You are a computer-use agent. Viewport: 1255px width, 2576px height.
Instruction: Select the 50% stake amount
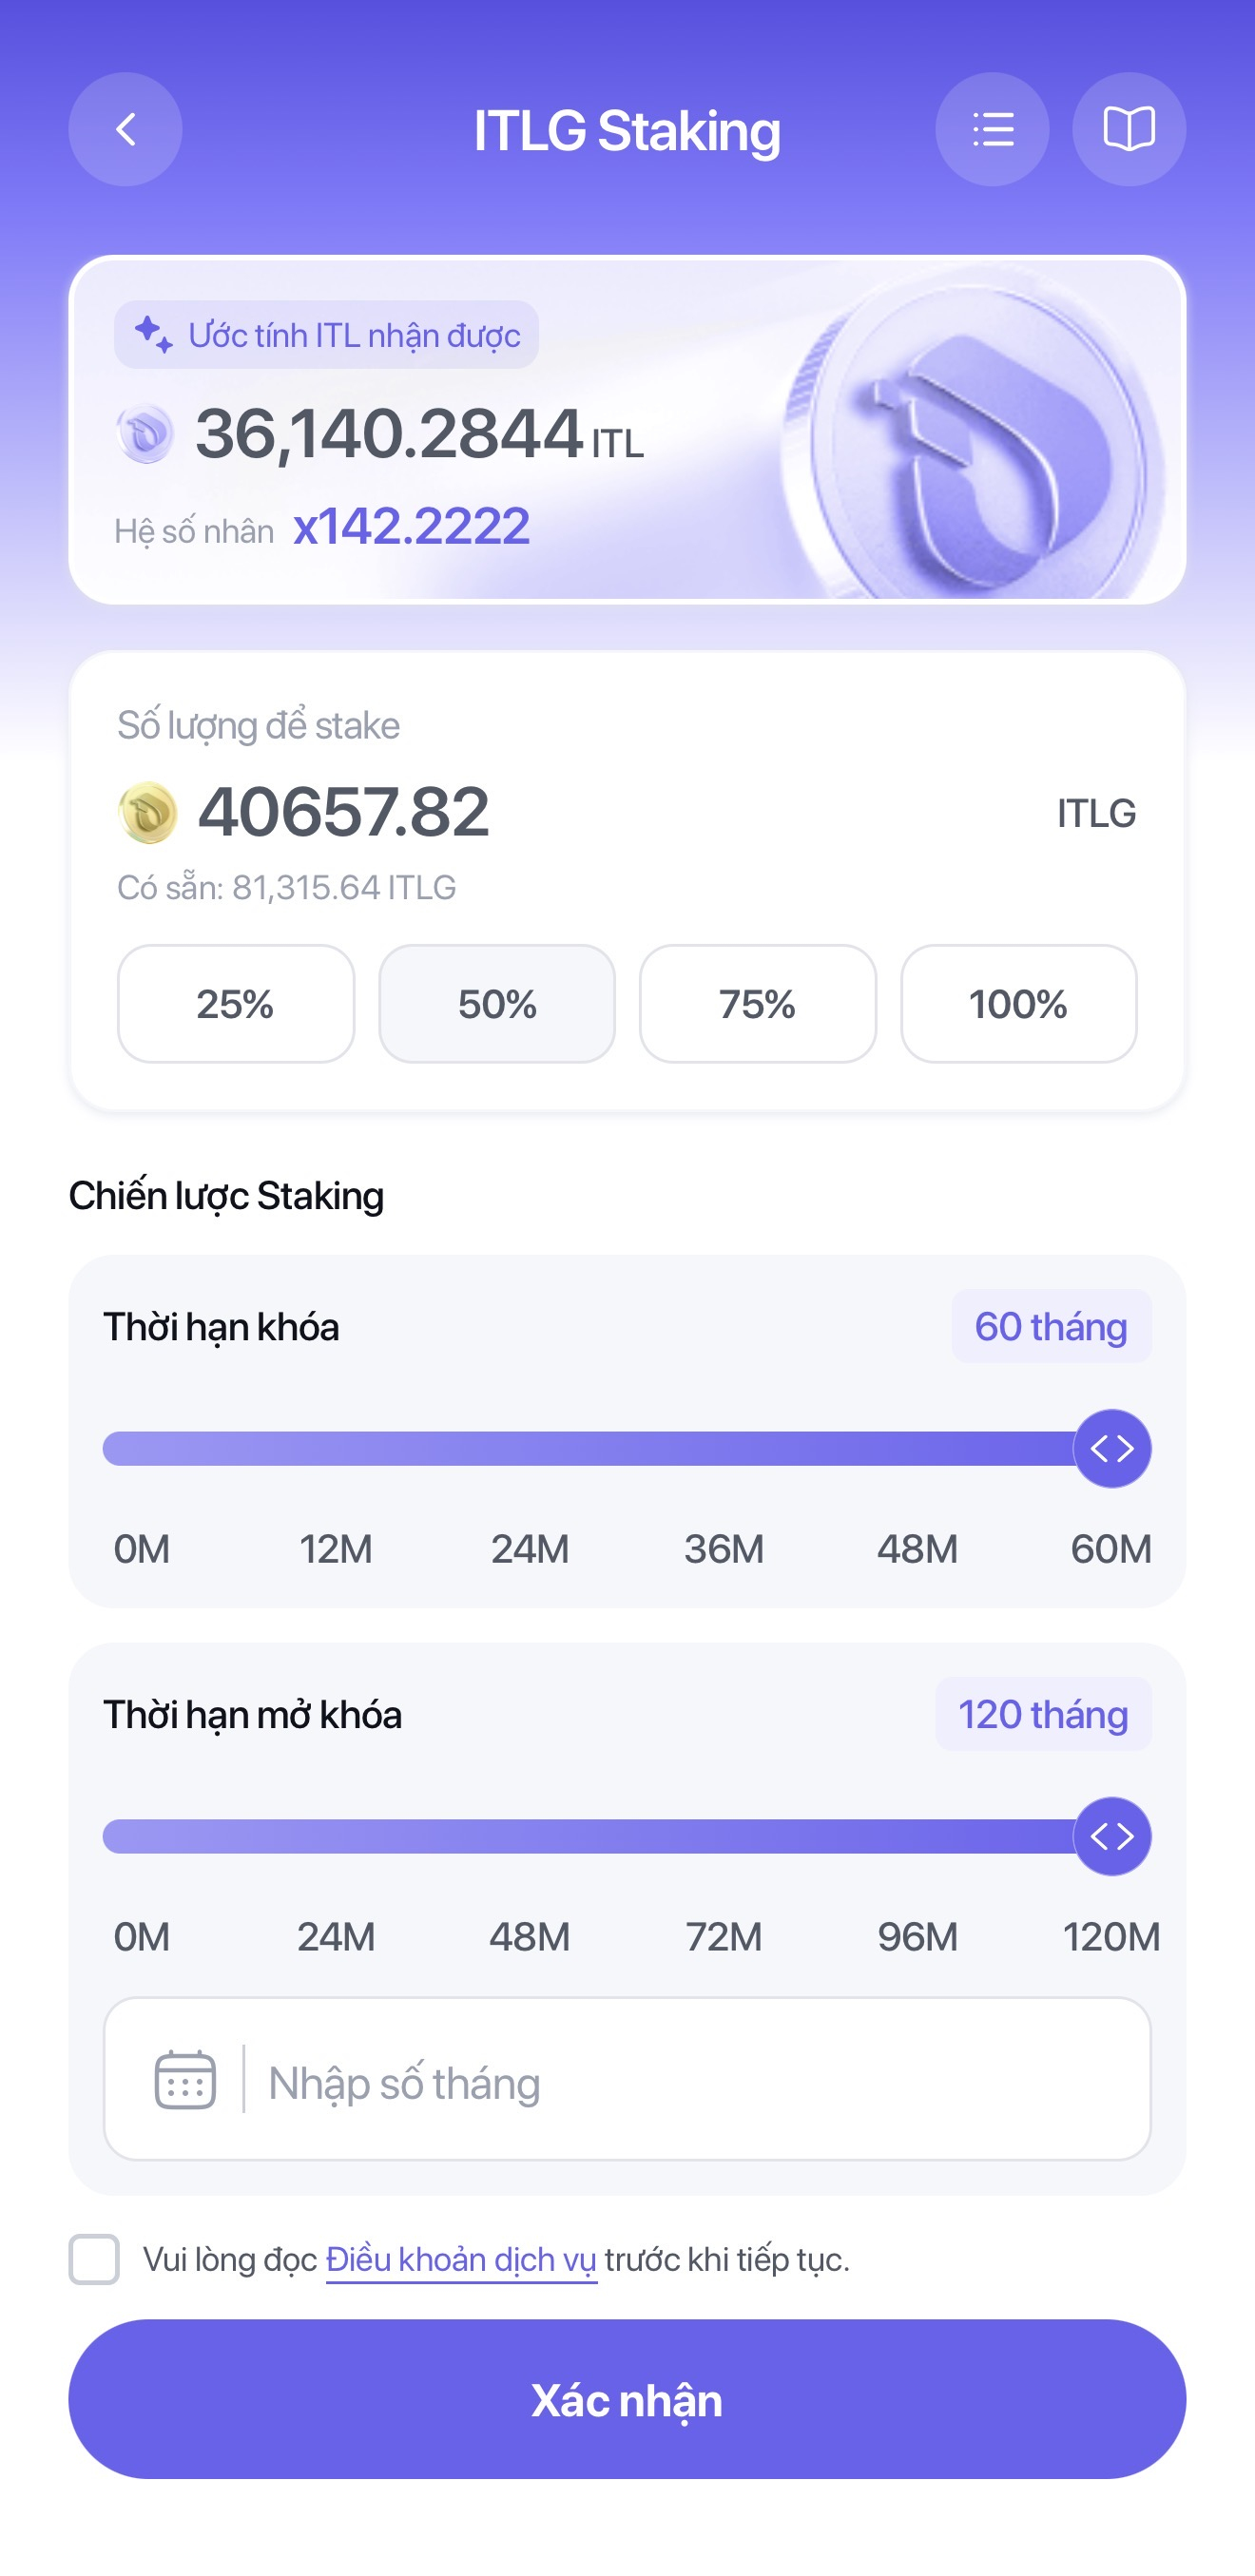(x=497, y=1003)
